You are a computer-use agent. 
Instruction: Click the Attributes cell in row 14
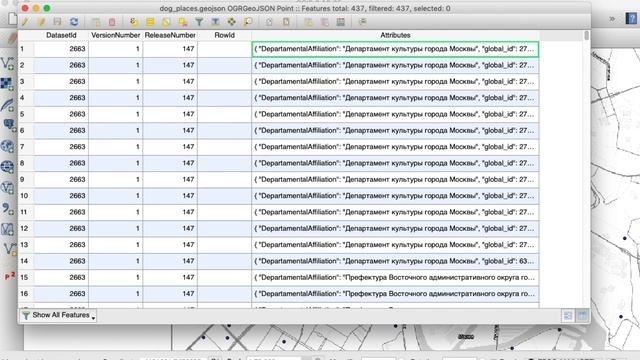tap(396, 261)
